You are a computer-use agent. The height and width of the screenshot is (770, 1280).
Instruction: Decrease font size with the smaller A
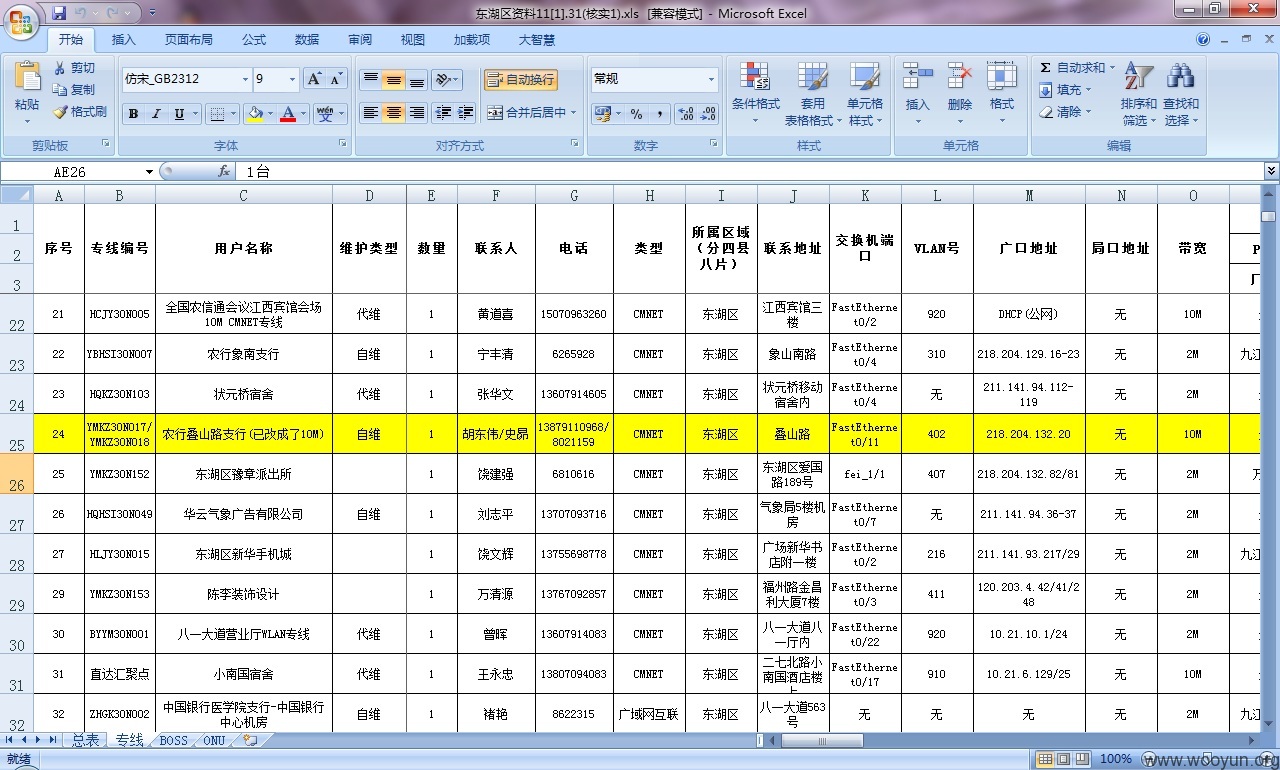(336, 79)
